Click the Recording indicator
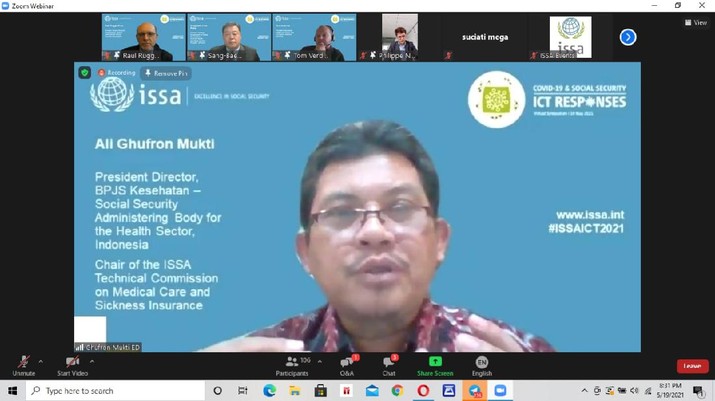The width and height of the screenshot is (715, 401). [x=117, y=73]
